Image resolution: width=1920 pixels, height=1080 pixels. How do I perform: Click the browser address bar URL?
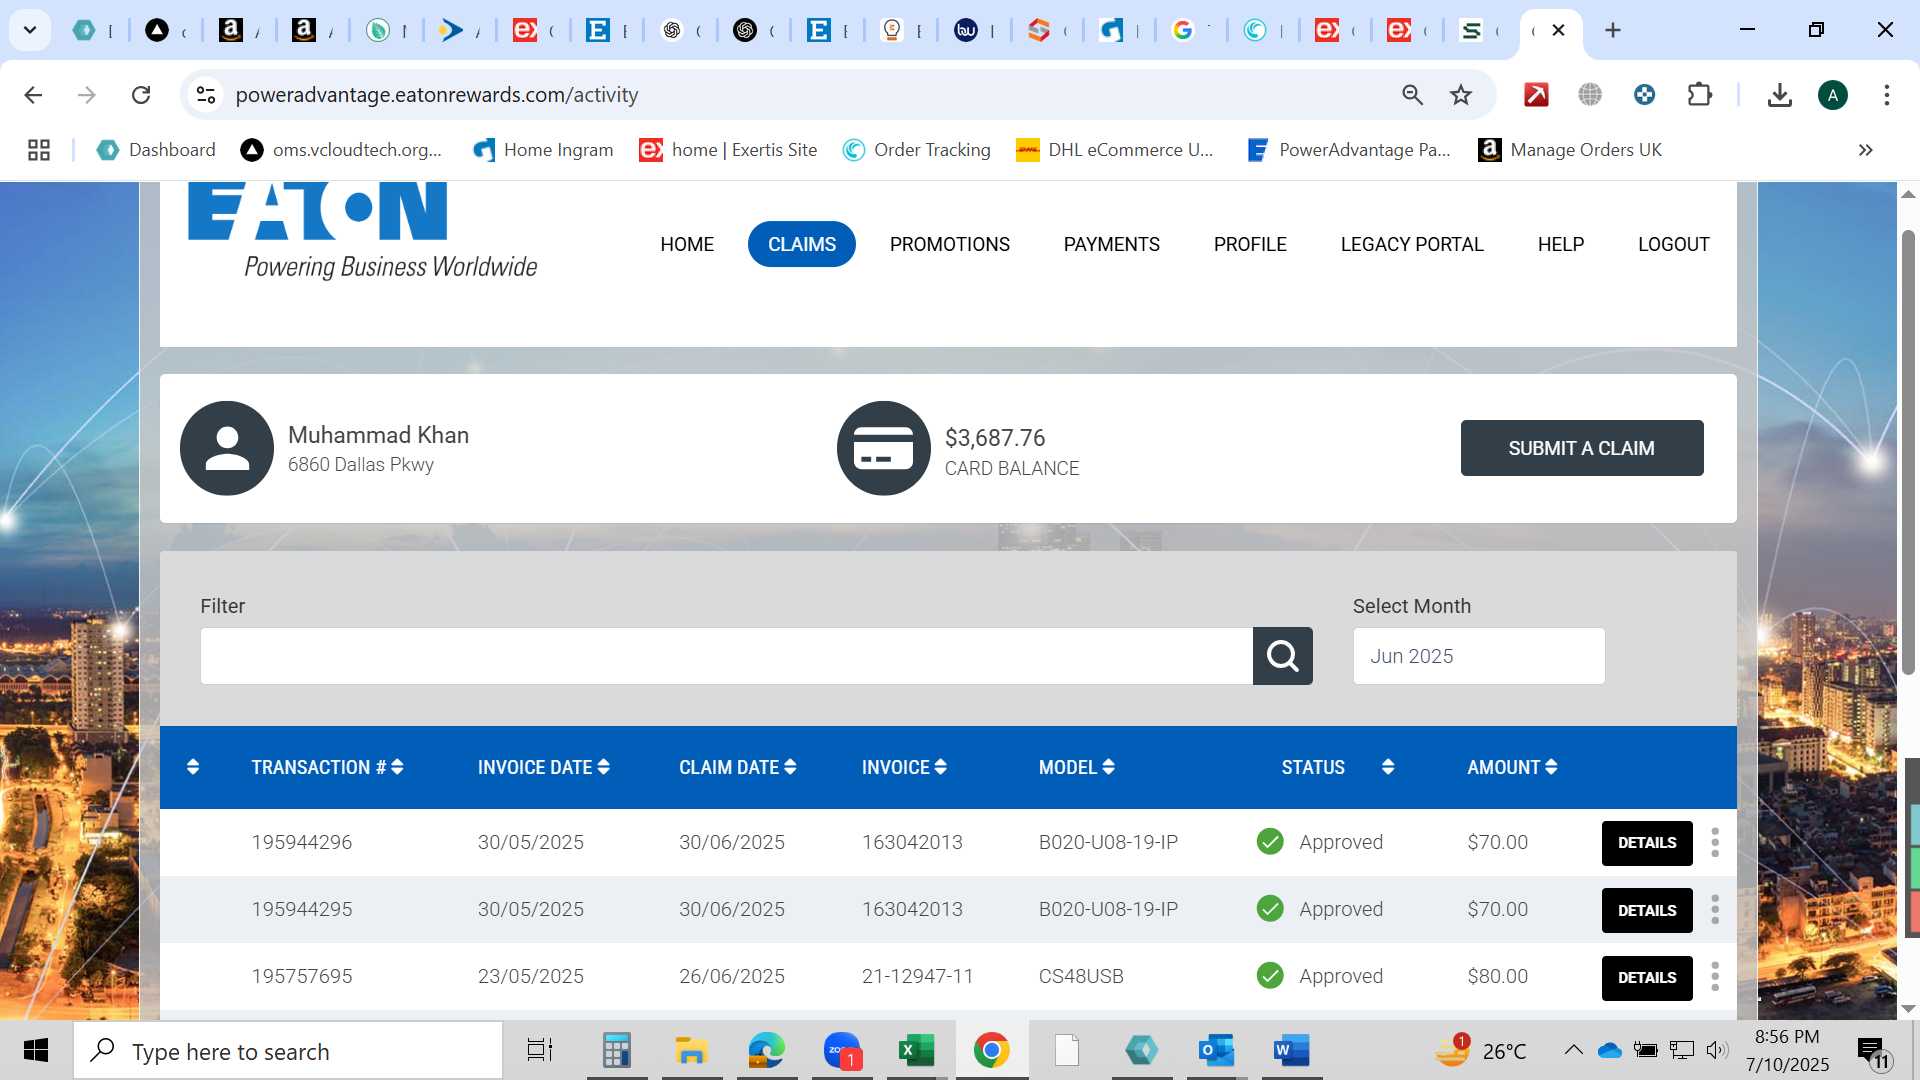(x=437, y=95)
